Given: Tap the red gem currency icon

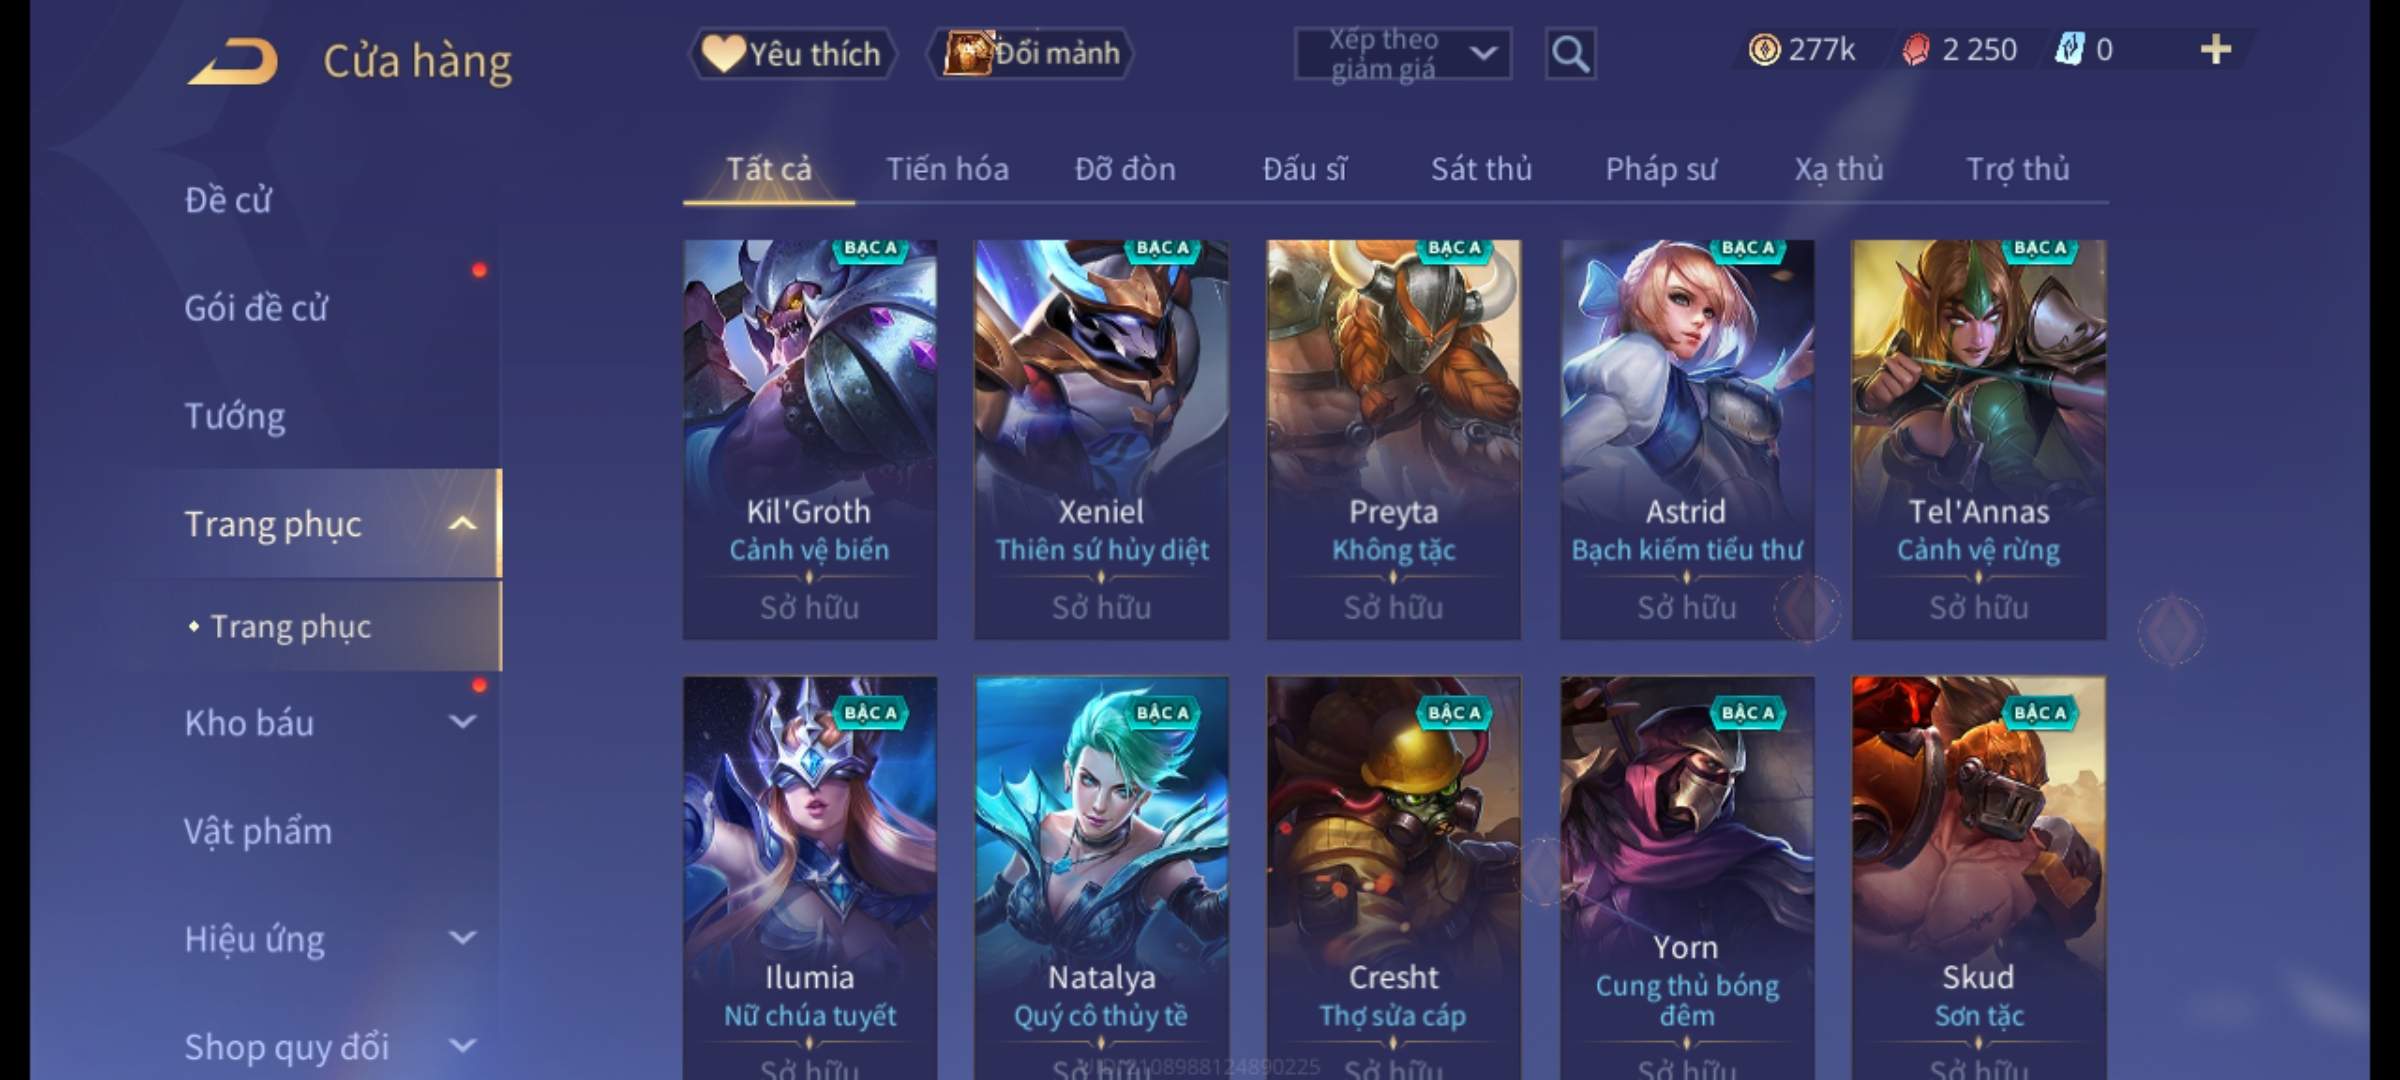Looking at the screenshot, I should pos(1916,50).
